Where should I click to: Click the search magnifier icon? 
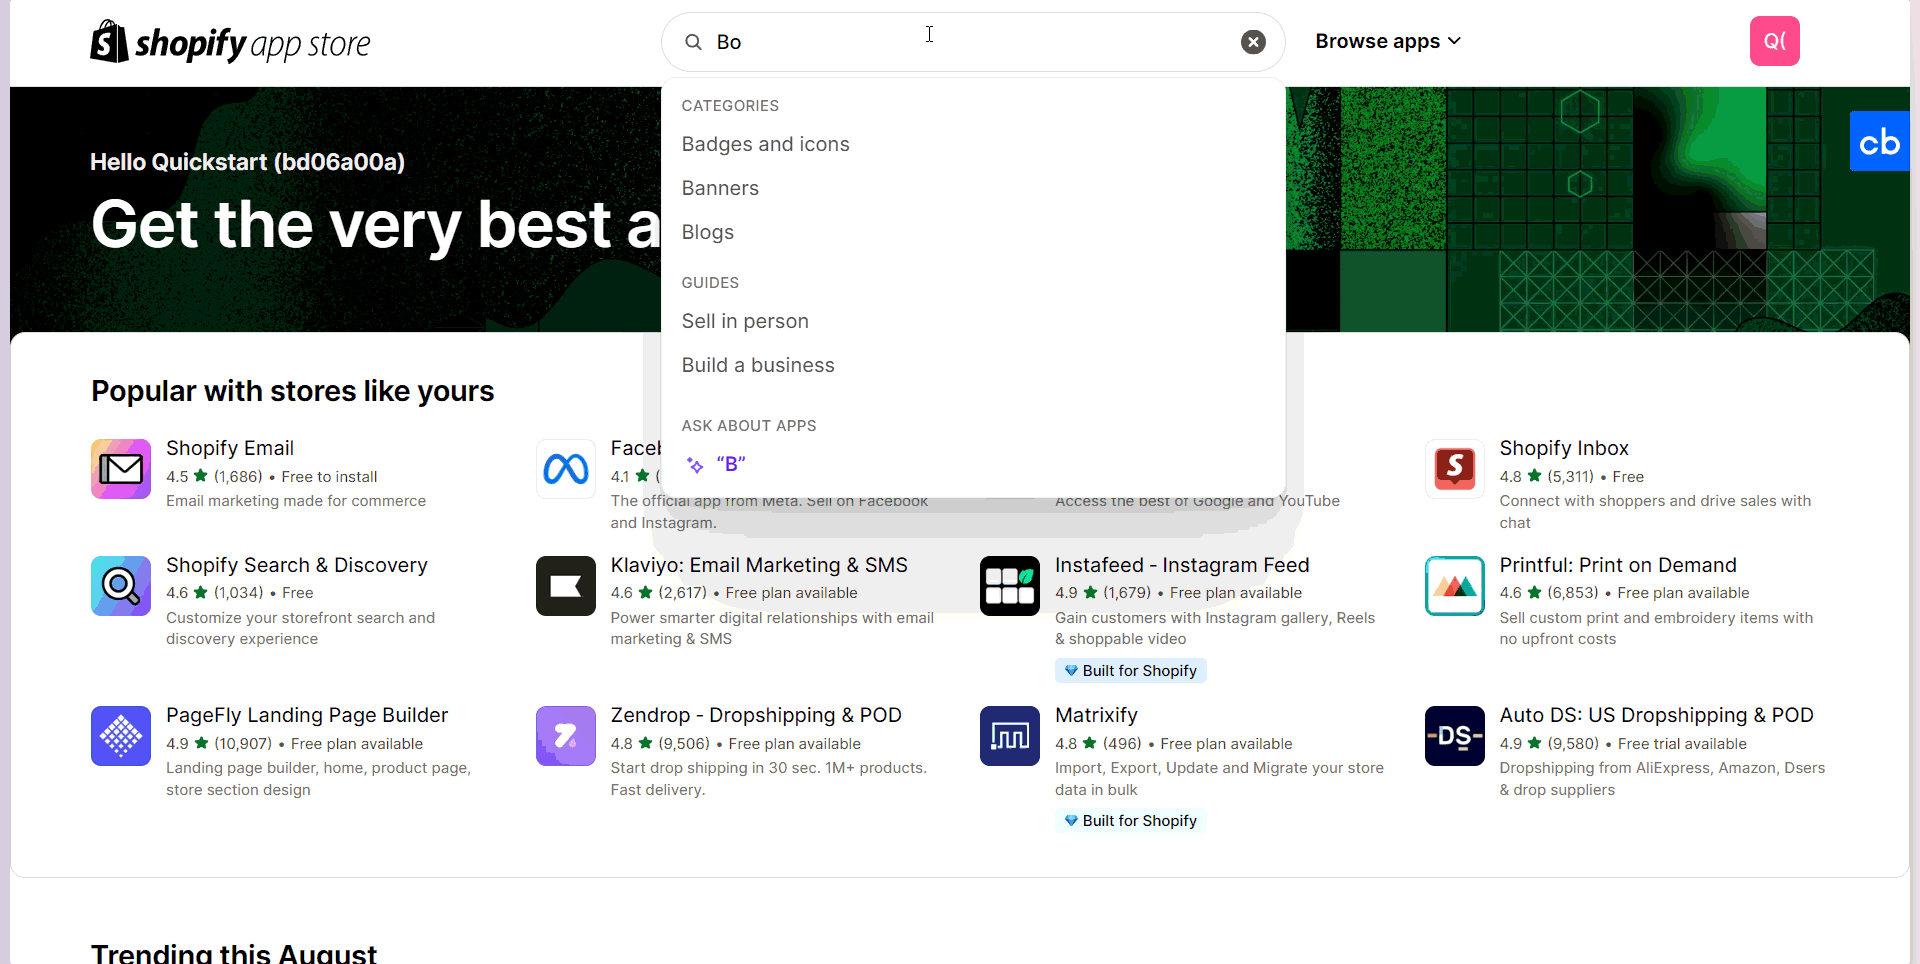(693, 42)
